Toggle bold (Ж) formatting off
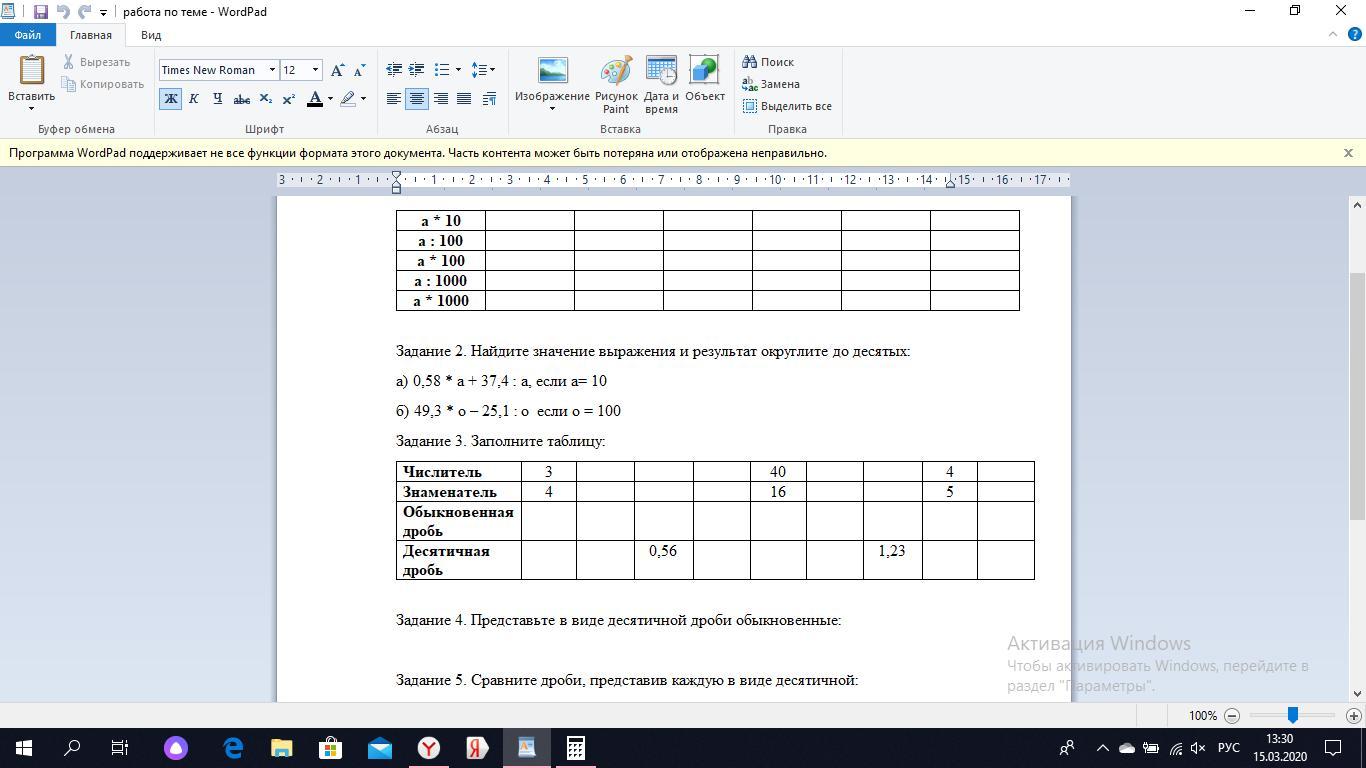The height and width of the screenshot is (768, 1366). click(x=171, y=99)
